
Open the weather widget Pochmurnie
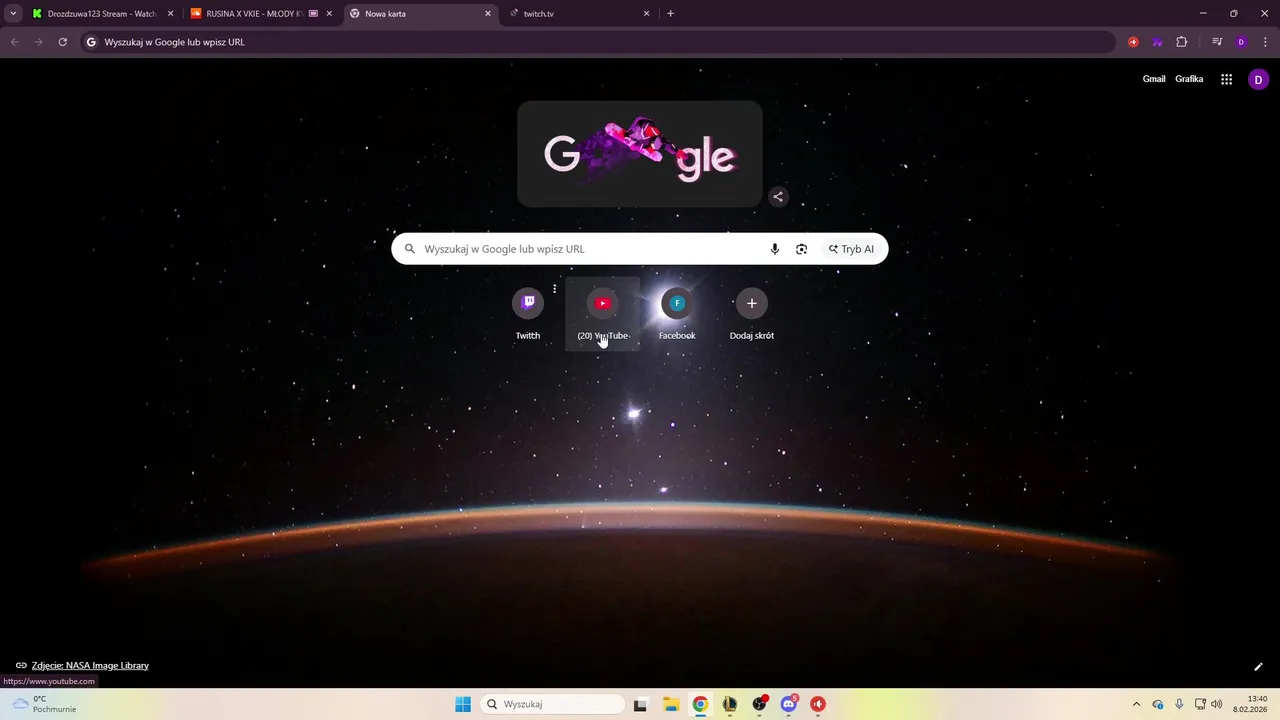click(43, 704)
